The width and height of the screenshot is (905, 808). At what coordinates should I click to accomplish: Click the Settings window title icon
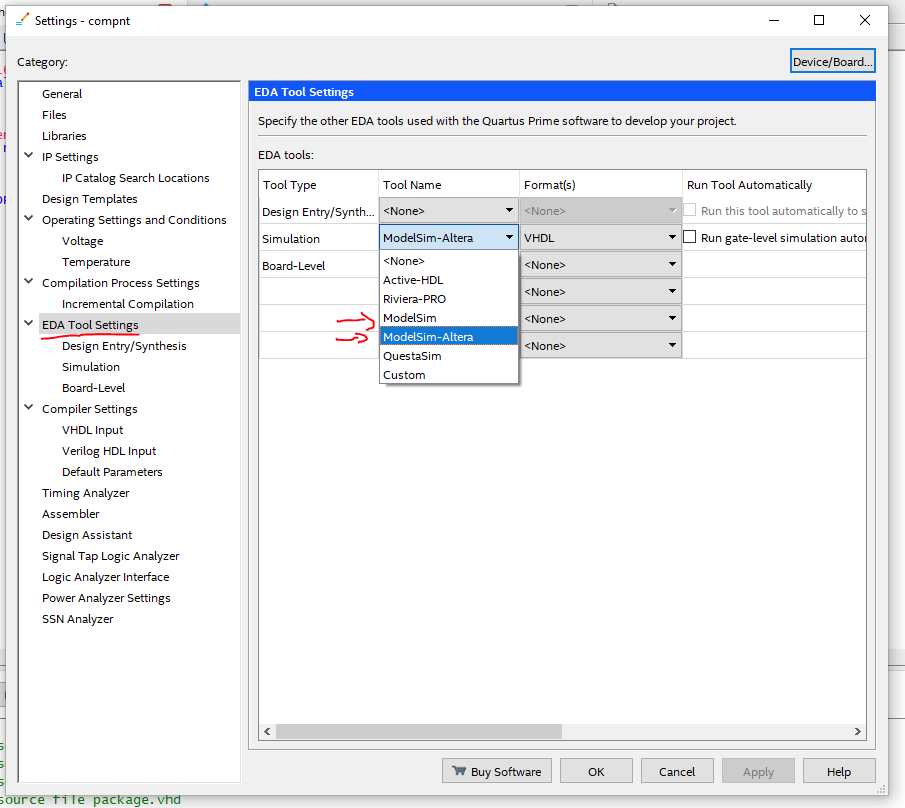22,20
